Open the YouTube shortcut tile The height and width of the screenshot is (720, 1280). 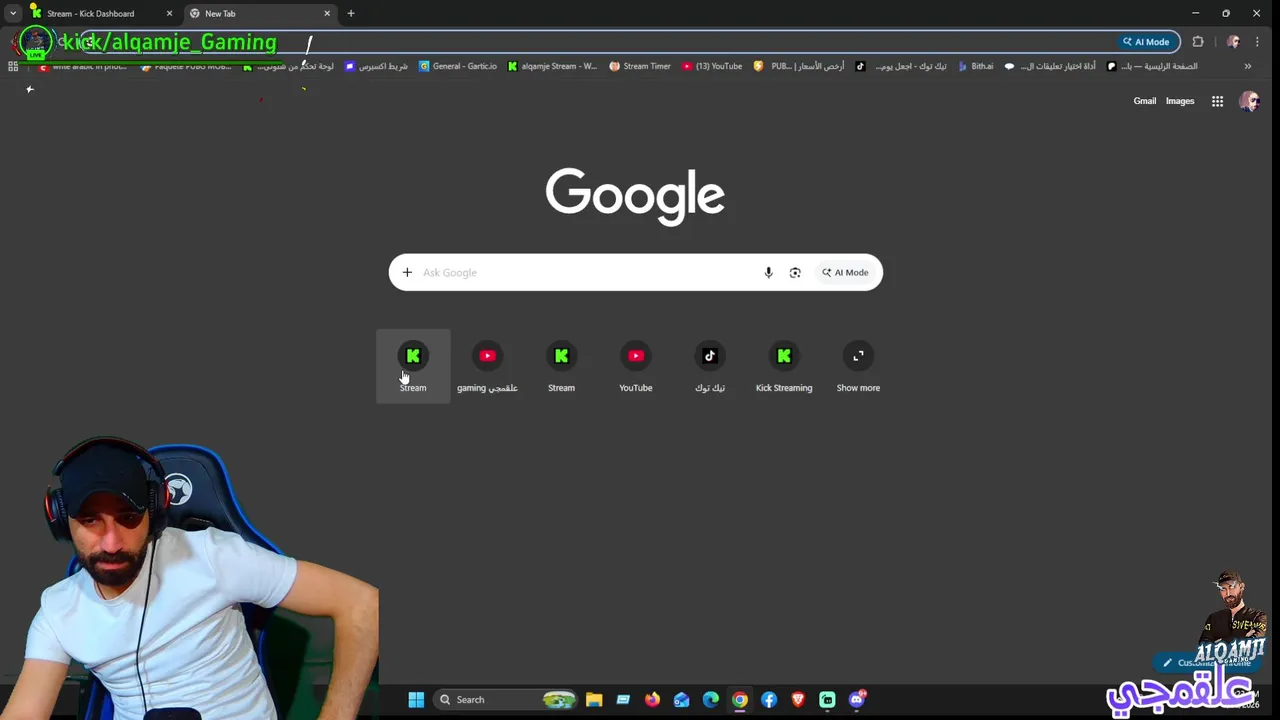pyautogui.click(x=635, y=366)
